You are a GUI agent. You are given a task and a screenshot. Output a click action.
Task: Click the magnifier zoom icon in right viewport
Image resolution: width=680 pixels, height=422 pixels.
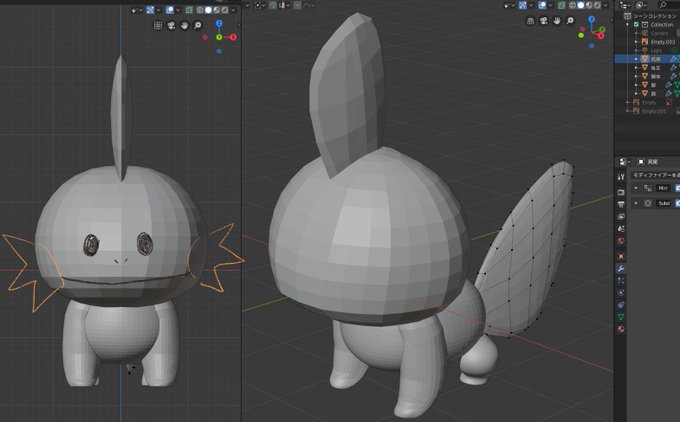pyautogui.click(x=570, y=20)
